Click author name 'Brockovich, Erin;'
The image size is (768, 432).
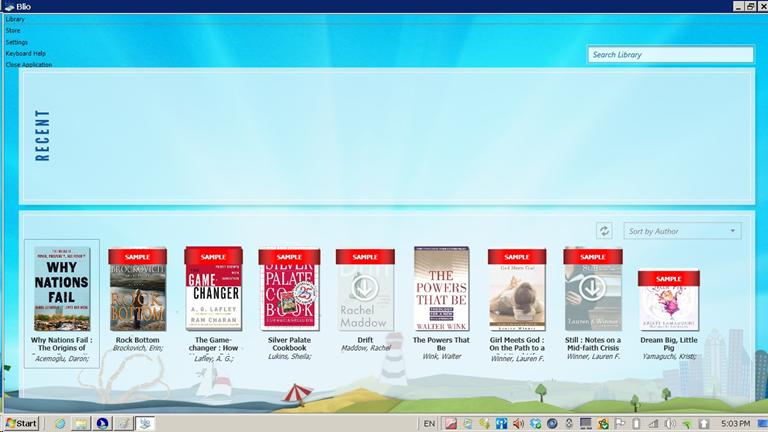coord(138,348)
